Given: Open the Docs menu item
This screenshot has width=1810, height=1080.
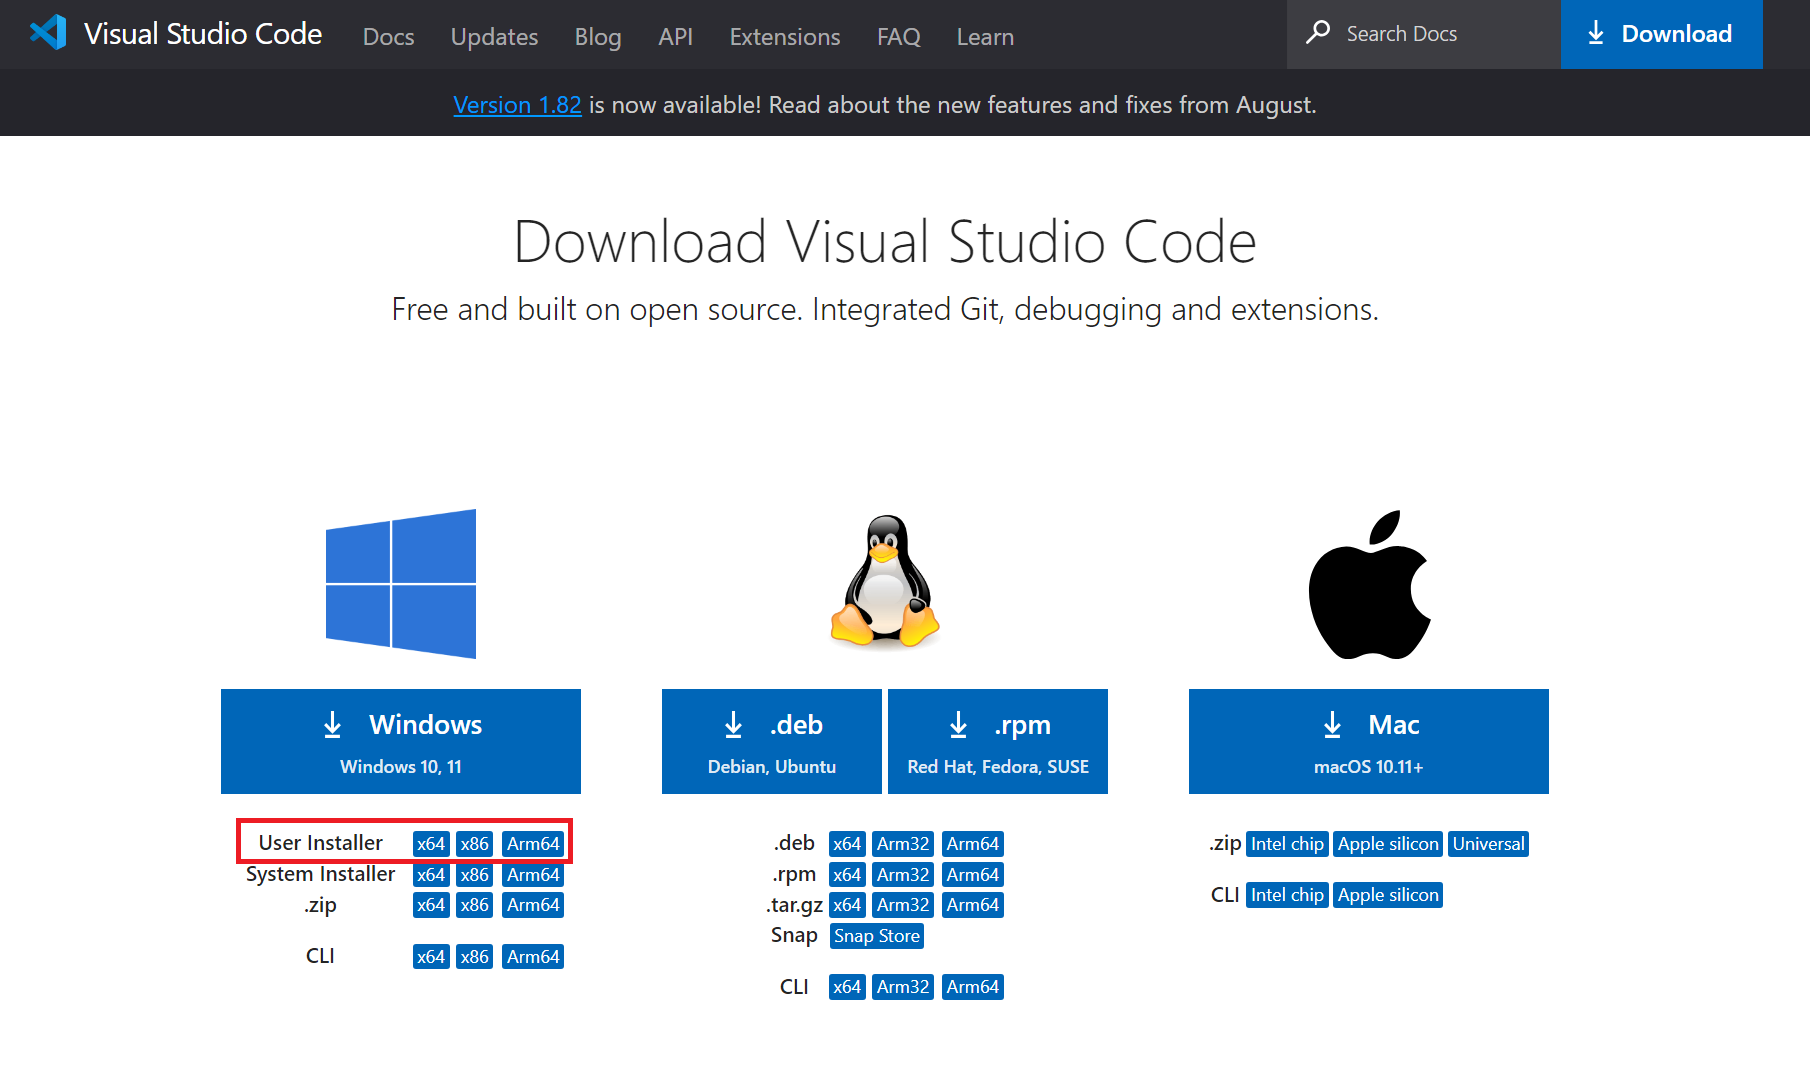Looking at the screenshot, I should click(388, 37).
